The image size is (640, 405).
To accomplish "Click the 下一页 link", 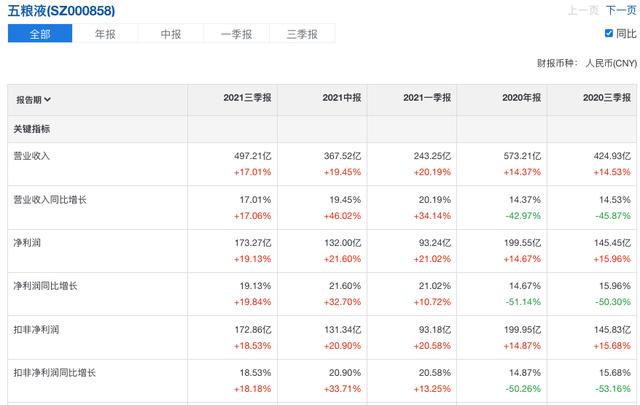I will [x=620, y=10].
